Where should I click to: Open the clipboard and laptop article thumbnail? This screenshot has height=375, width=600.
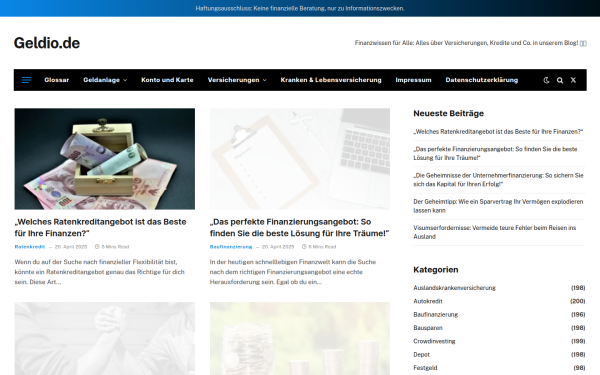300,159
